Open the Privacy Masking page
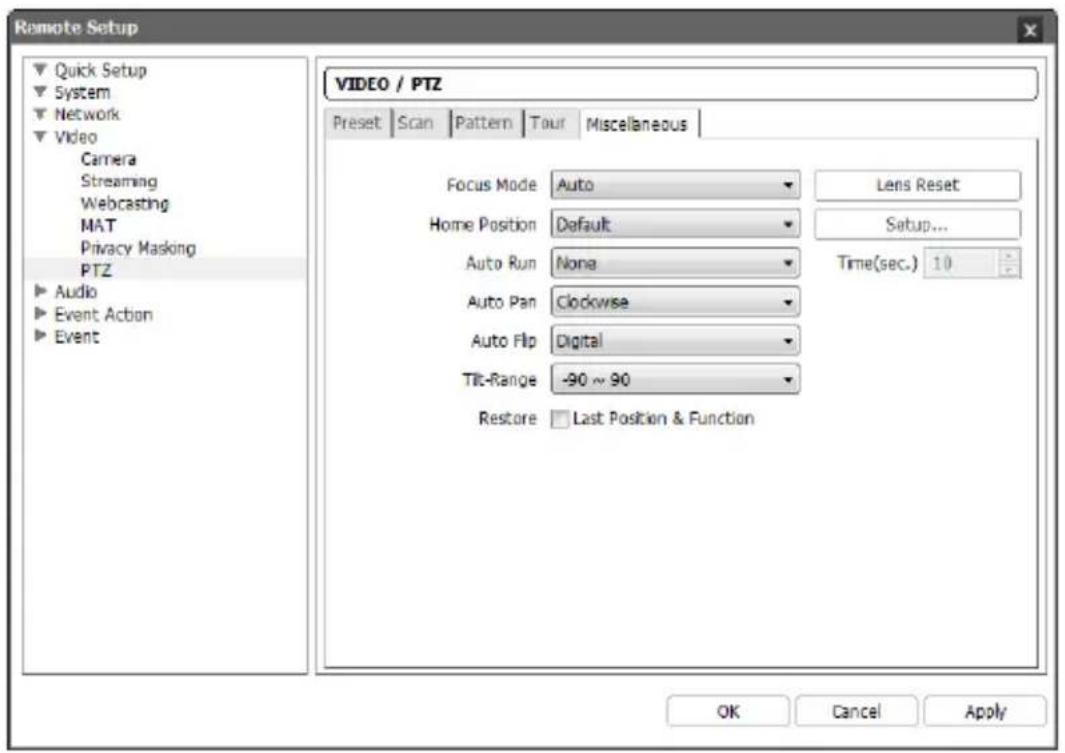 tap(138, 248)
